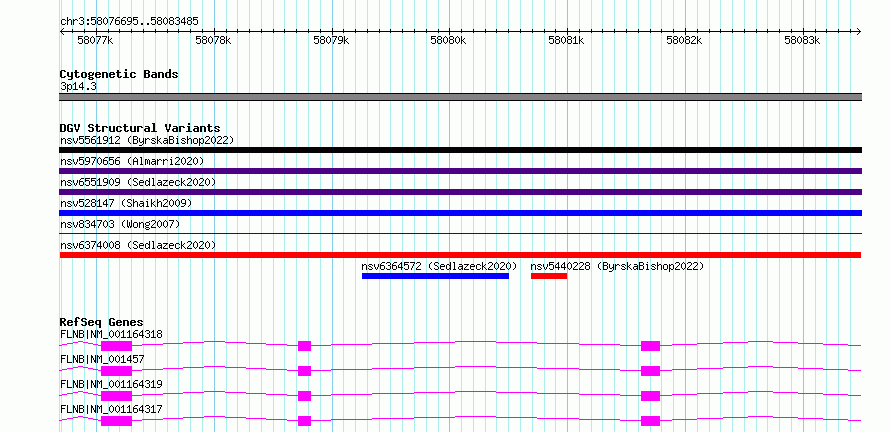The image size is (890, 432).
Task: Click the Cytogenetic Bands track title
Action: [x=119, y=74]
